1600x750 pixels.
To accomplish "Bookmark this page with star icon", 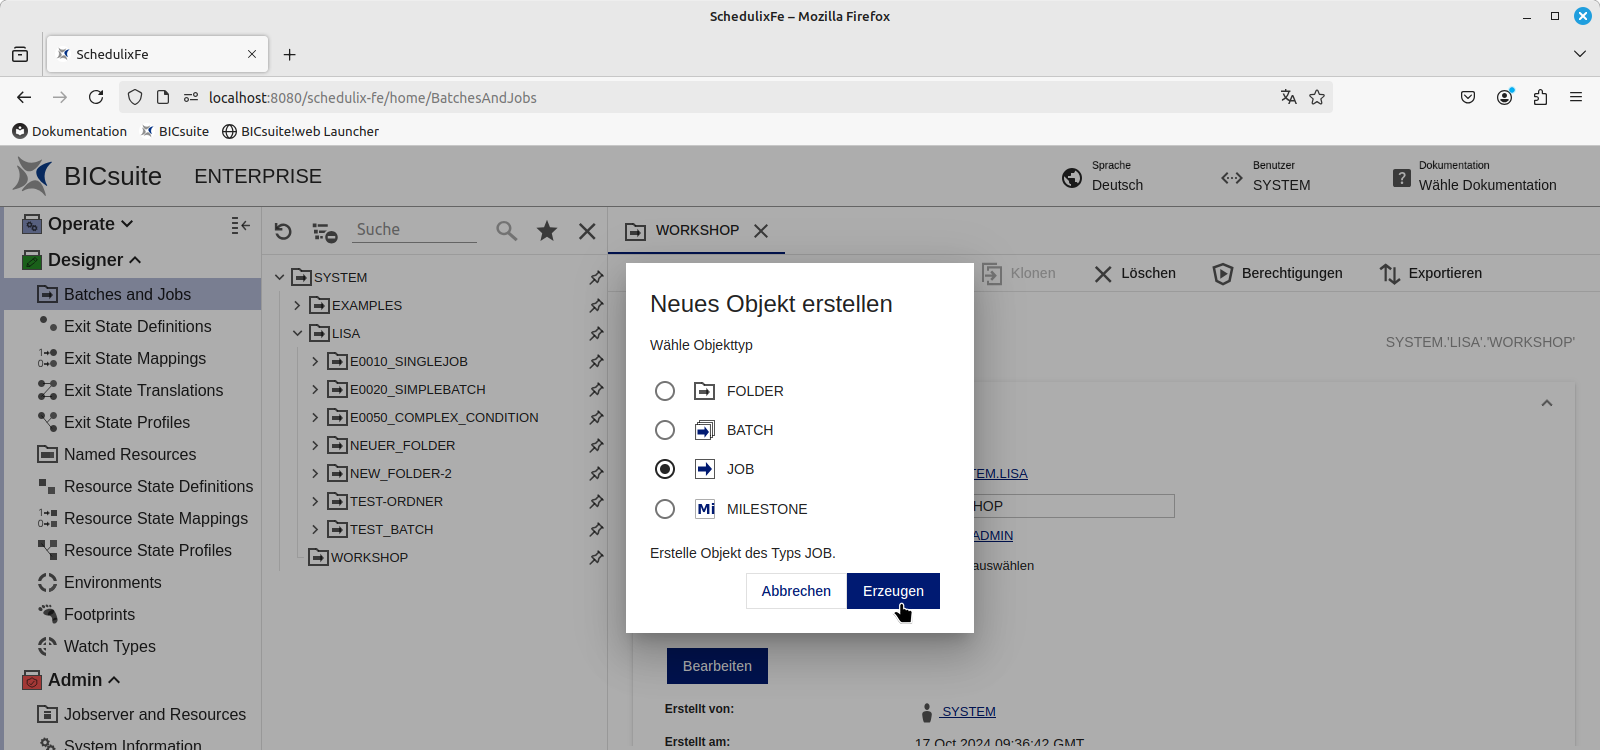I will pos(1317,97).
